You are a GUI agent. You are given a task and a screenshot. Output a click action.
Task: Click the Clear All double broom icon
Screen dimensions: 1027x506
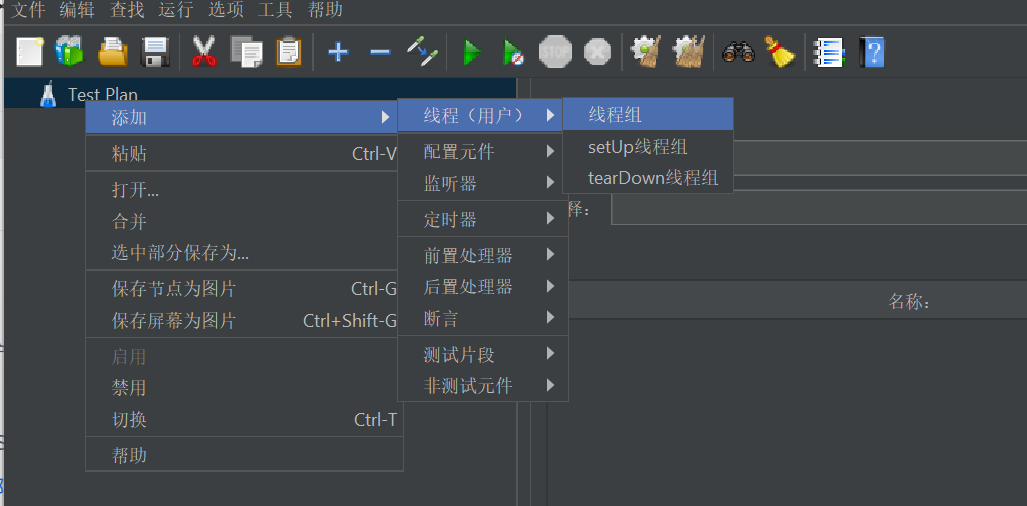pos(689,51)
